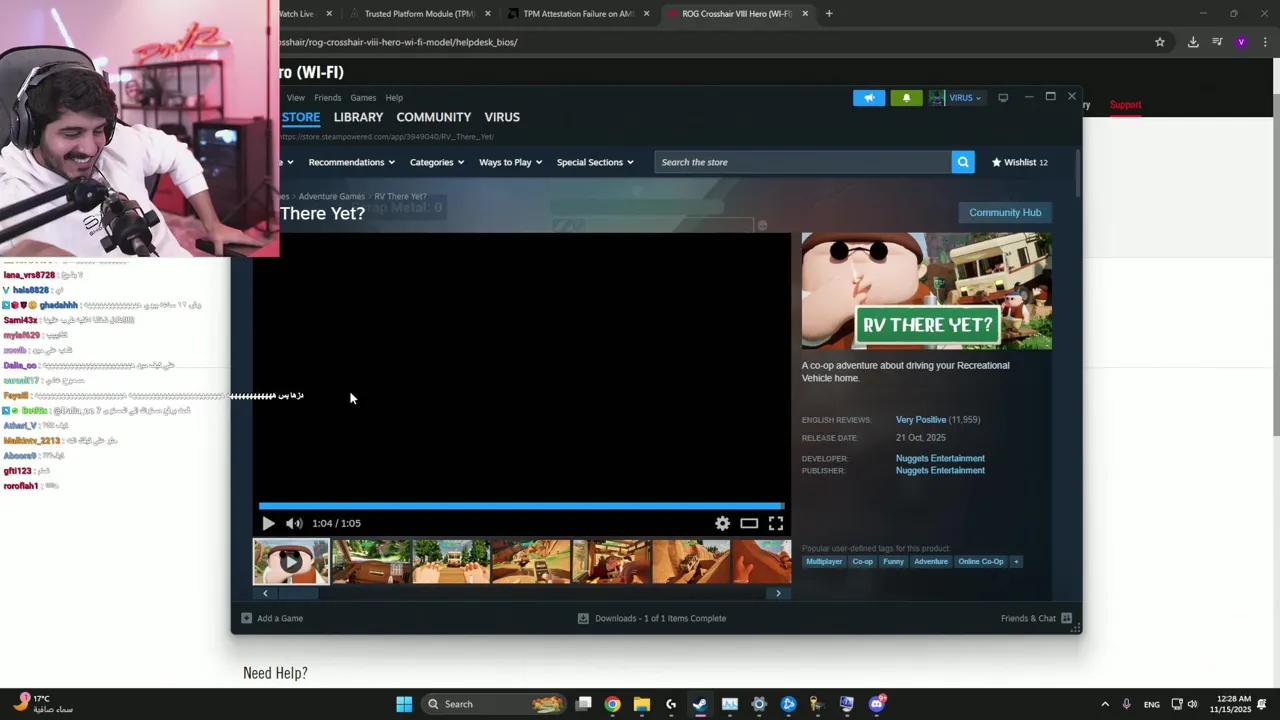This screenshot has height=720, width=1280.
Task: Open Steam announcements megaphone button
Action: (x=869, y=98)
